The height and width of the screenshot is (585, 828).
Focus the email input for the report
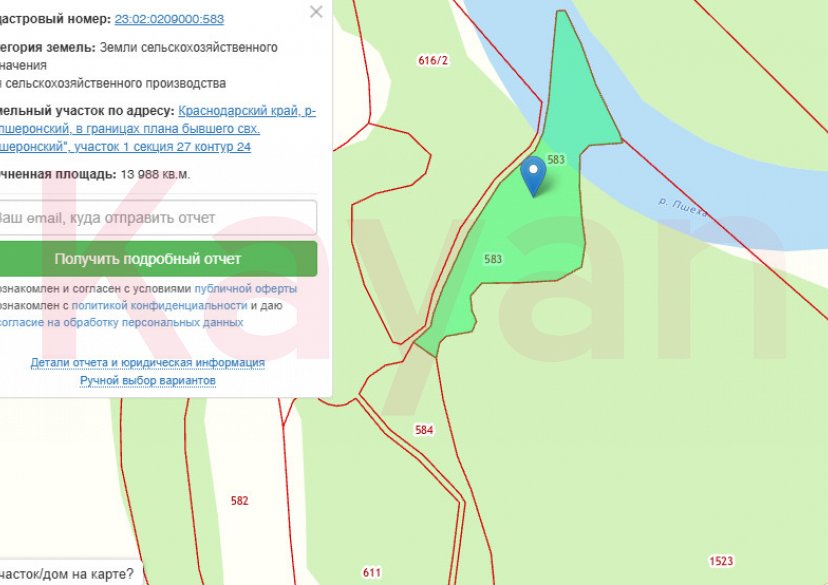click(156, 218)
